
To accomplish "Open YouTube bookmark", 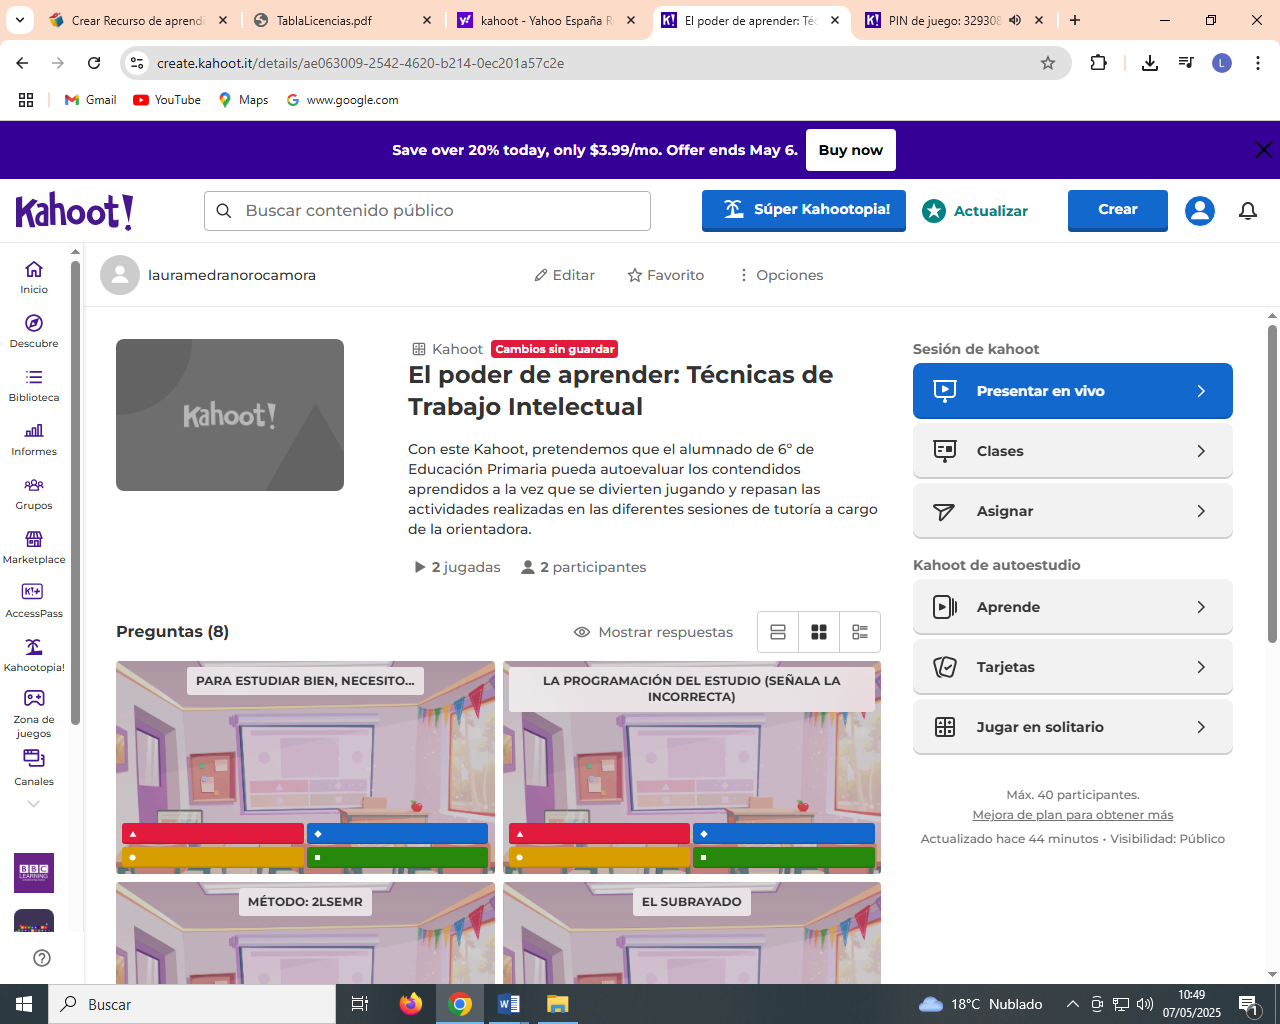I will [167, 100].
